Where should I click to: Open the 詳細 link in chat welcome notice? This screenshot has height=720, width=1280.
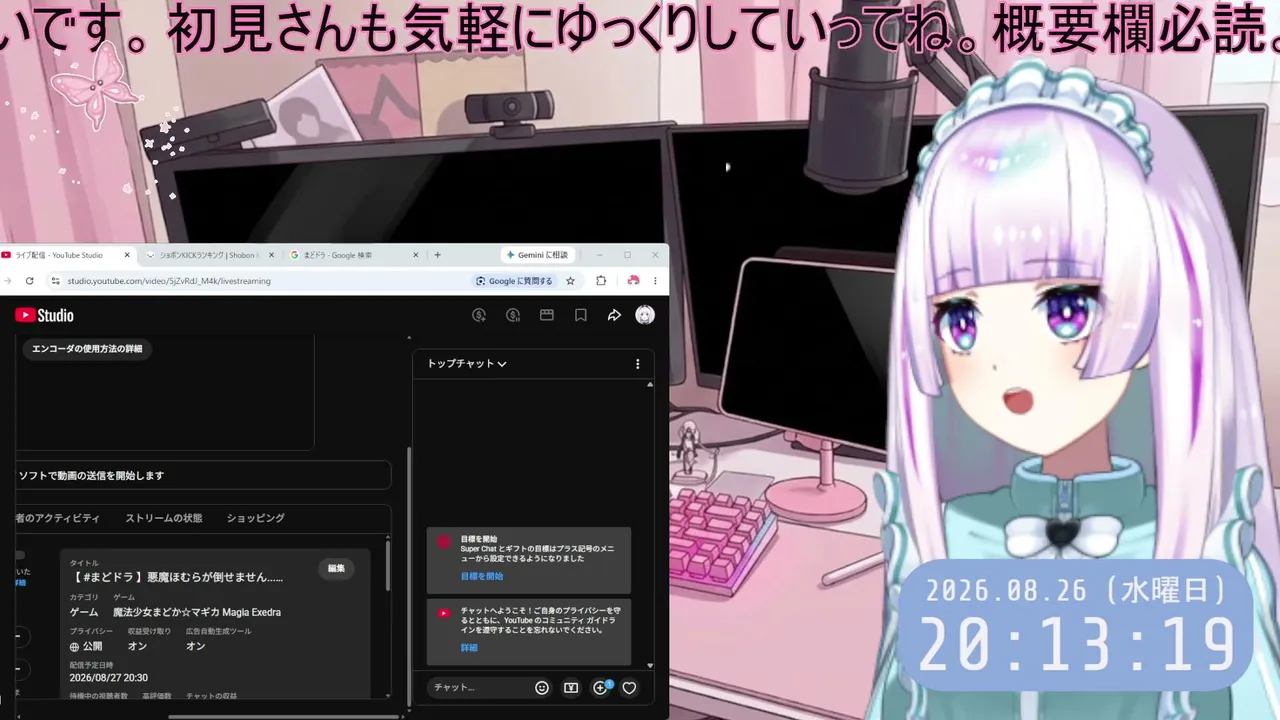click(469, 648)
